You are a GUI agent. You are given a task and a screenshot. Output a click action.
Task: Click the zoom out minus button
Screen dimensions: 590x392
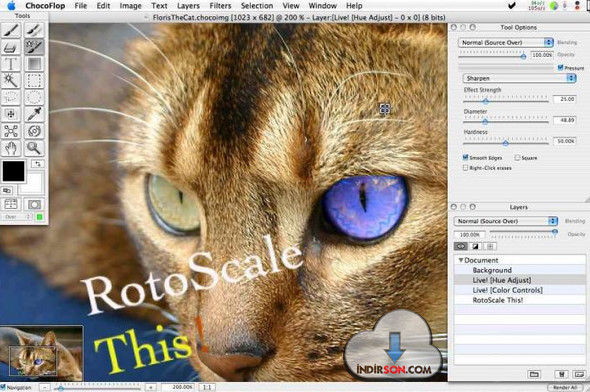(x=45, y=387)
